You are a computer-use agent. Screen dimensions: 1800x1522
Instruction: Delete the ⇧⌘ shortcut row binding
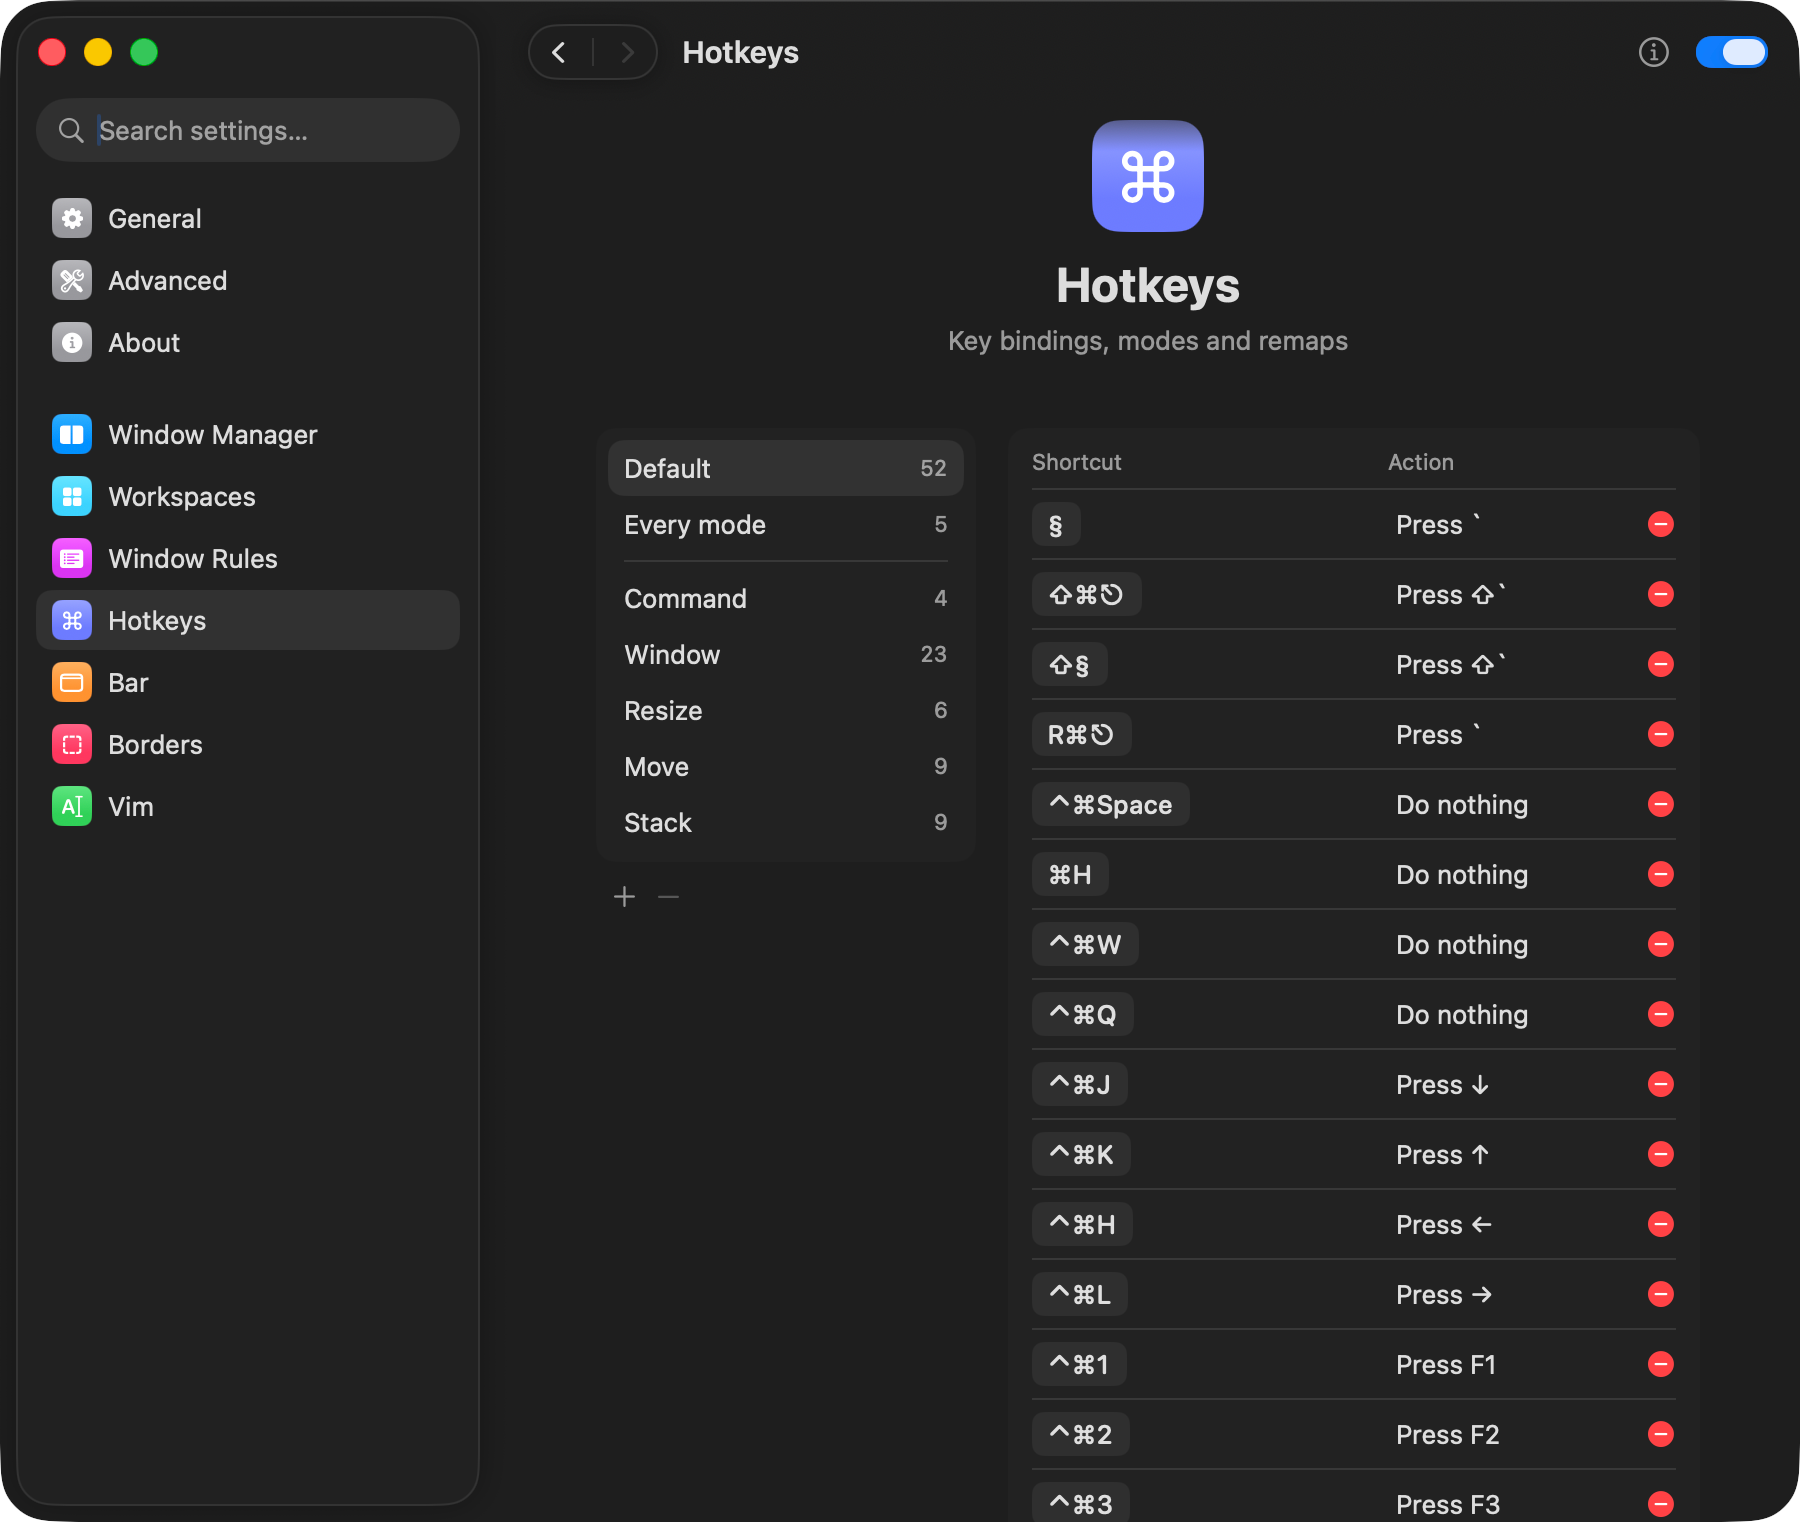[x=1661, y=594]
